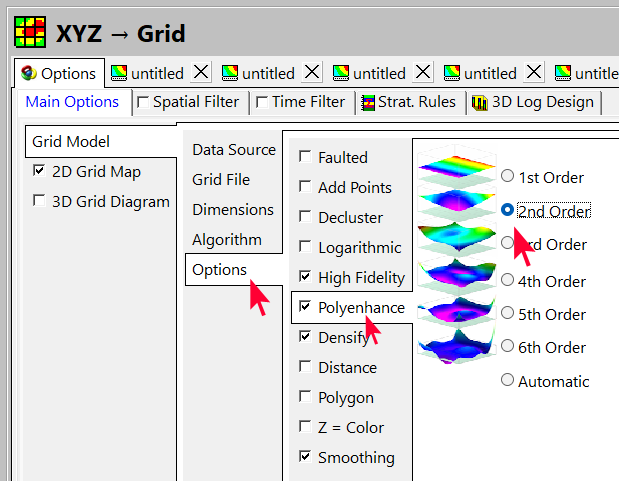The height and width of the screenshot is (481, 619).
Task: Click the 6th Order surface thumbnail
Action: pyautogui.click(x=455, y=344)
